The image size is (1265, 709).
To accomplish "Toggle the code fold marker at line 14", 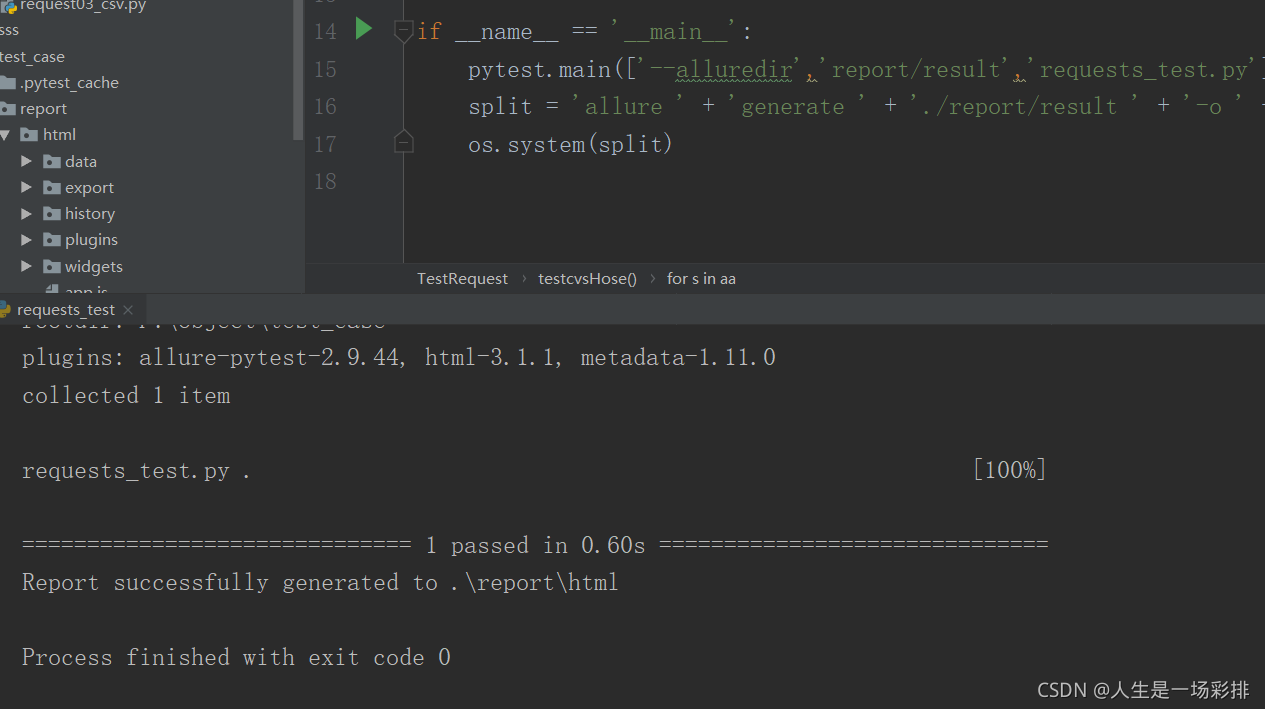I will pyautogui.click(x=403, y=31).
